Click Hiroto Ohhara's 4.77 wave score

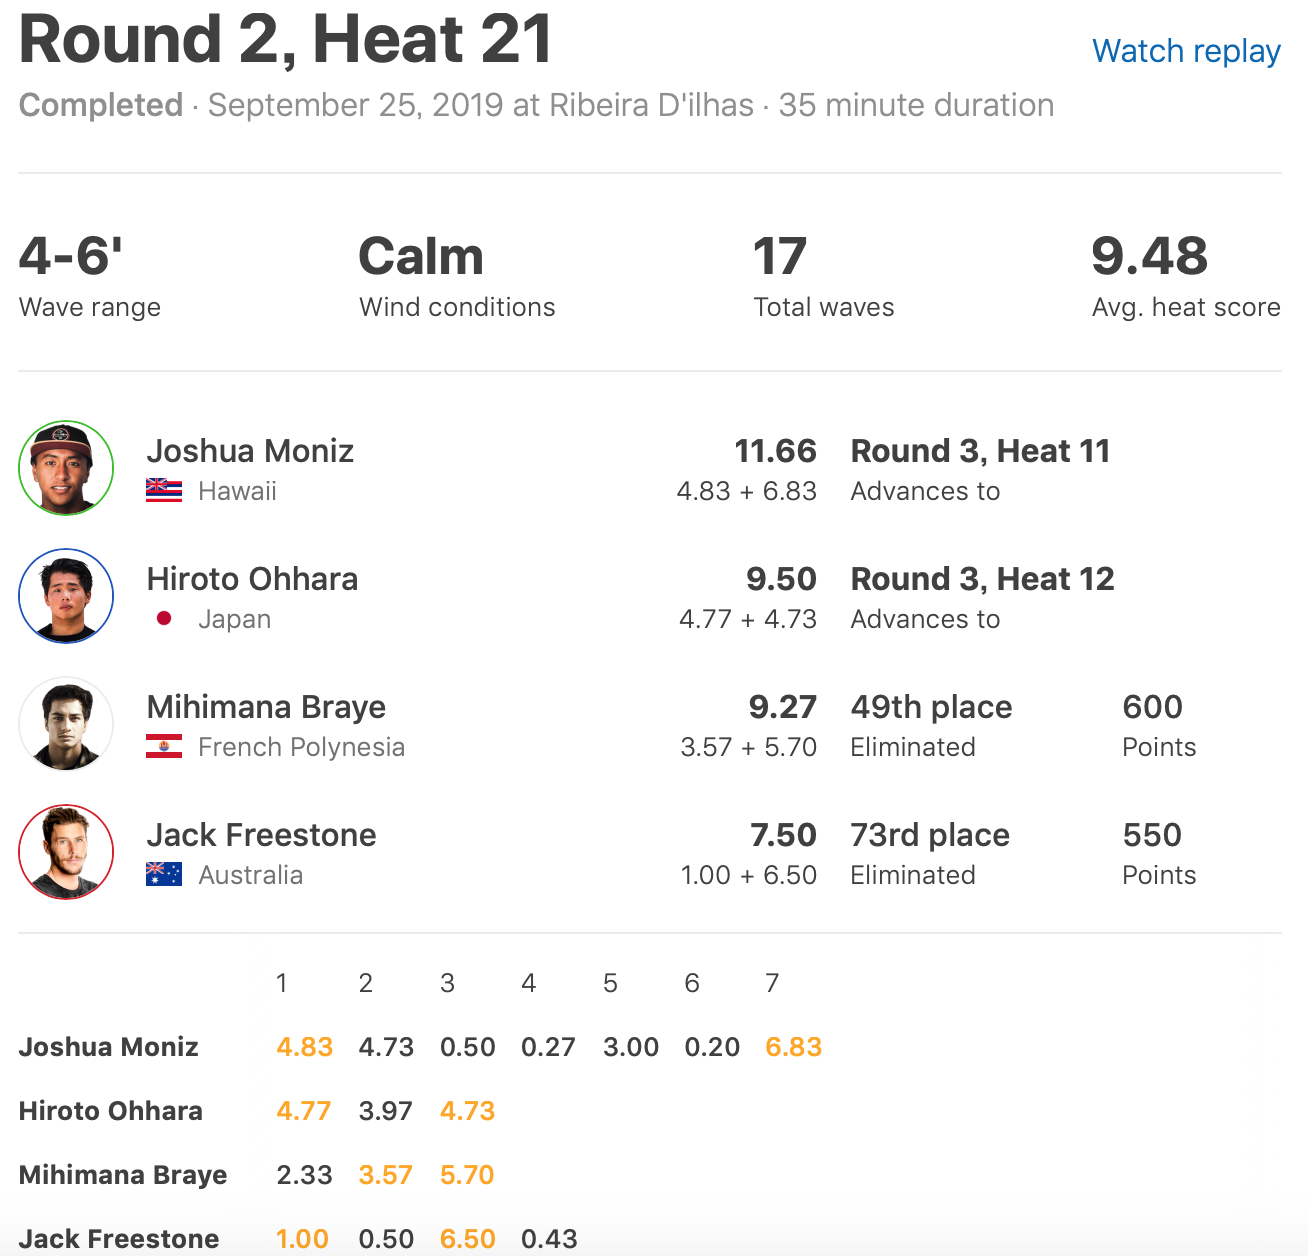[304, 1111]
